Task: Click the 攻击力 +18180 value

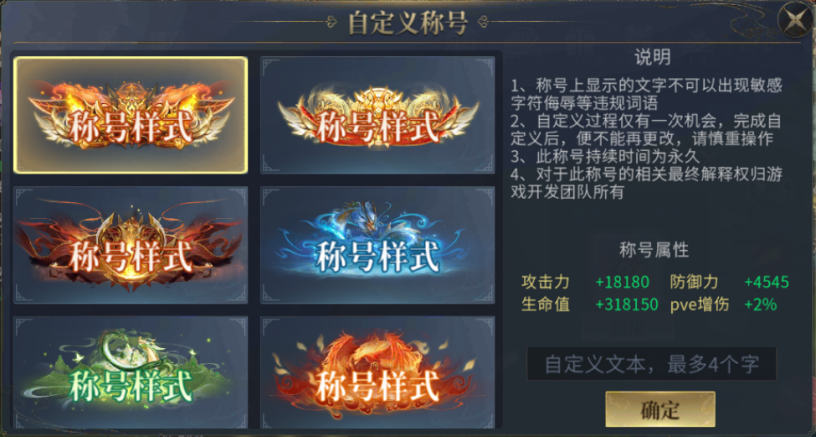Action: (x=622, y=282)
